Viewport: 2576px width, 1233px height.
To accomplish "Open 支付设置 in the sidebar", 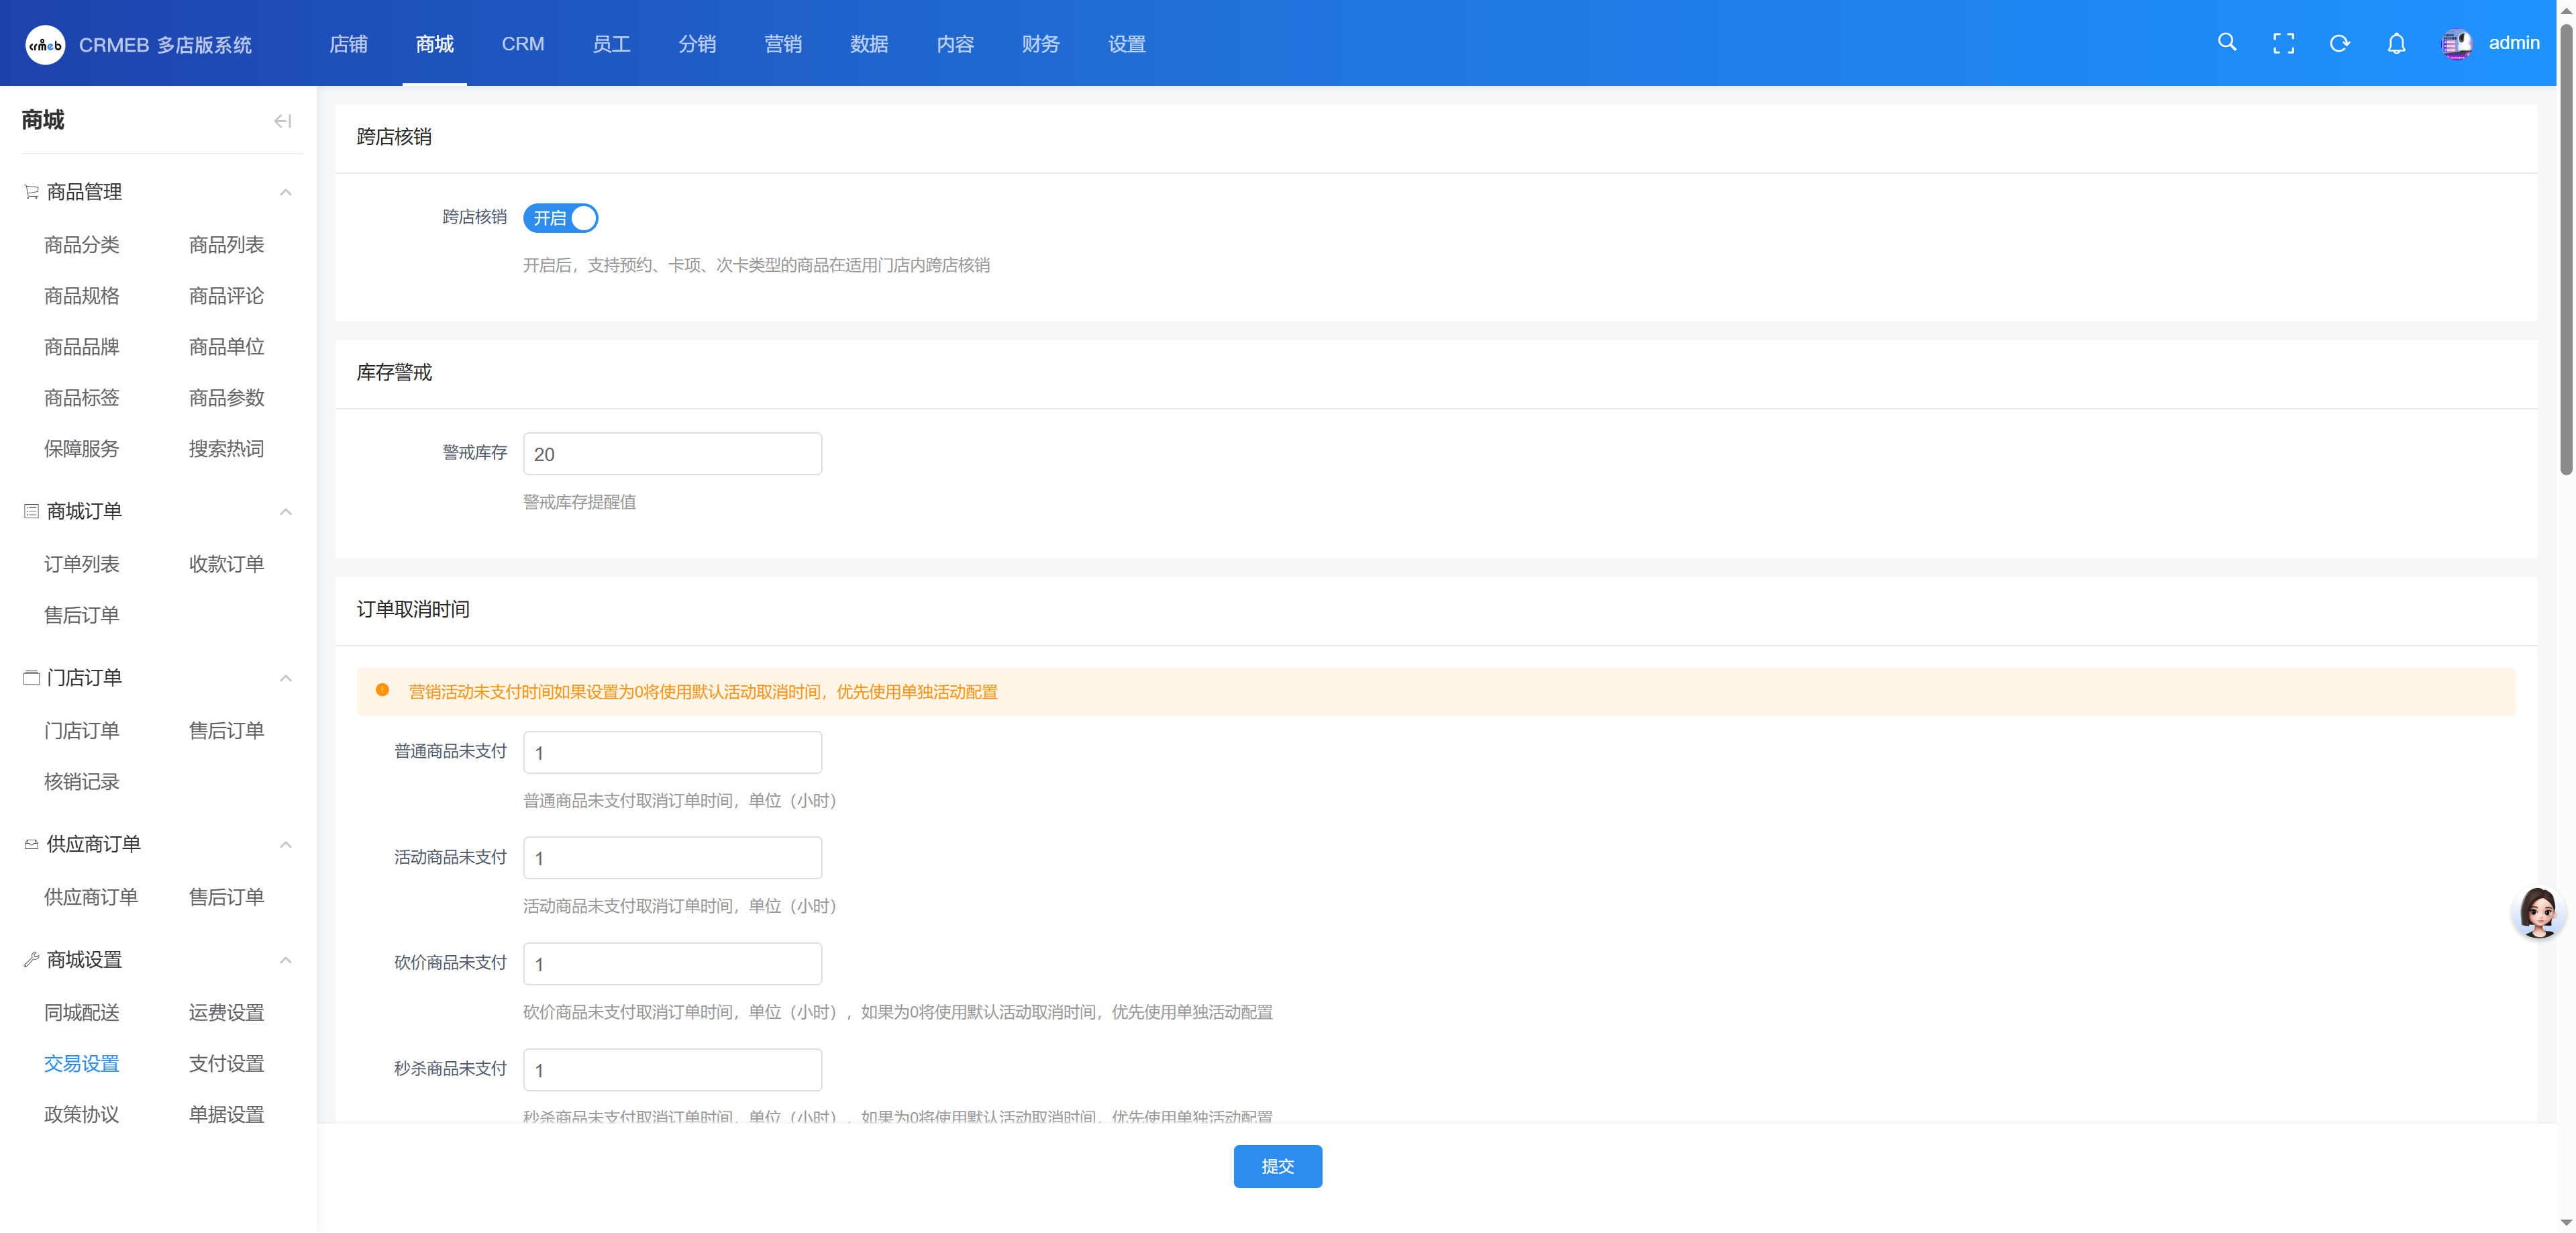I will [226, 1063].
